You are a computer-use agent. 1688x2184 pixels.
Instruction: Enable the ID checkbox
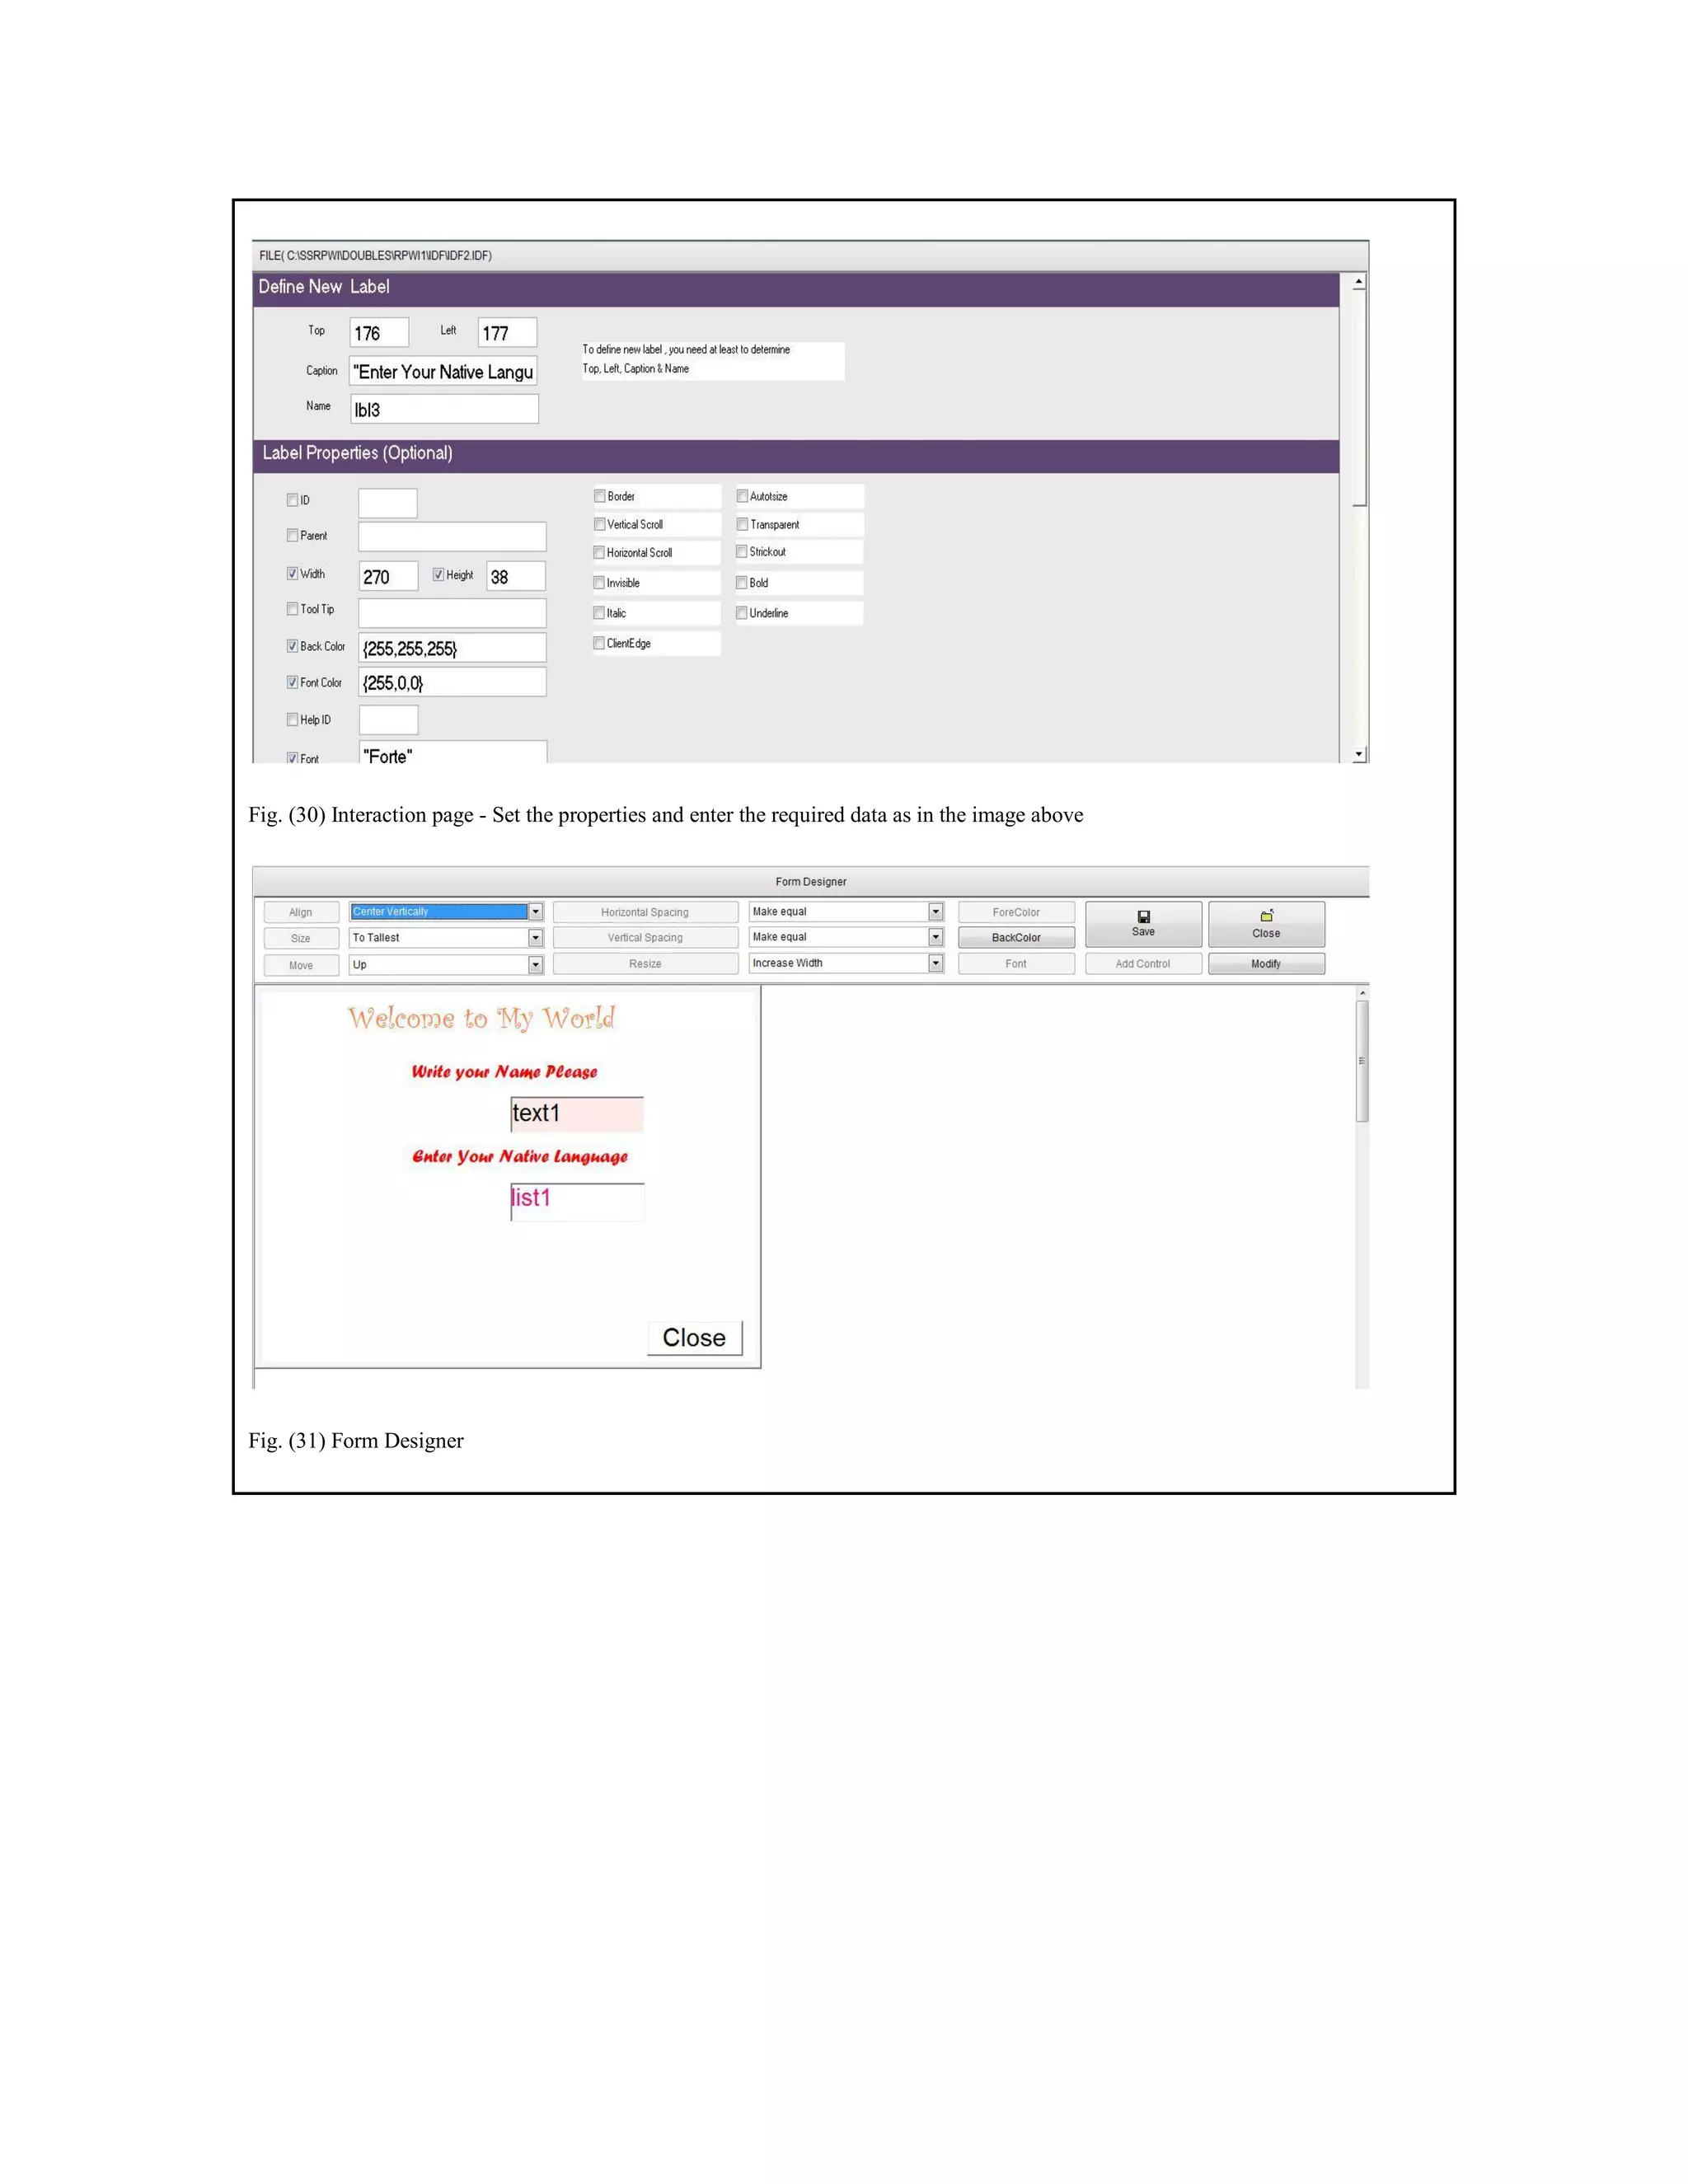click(292, 500)
